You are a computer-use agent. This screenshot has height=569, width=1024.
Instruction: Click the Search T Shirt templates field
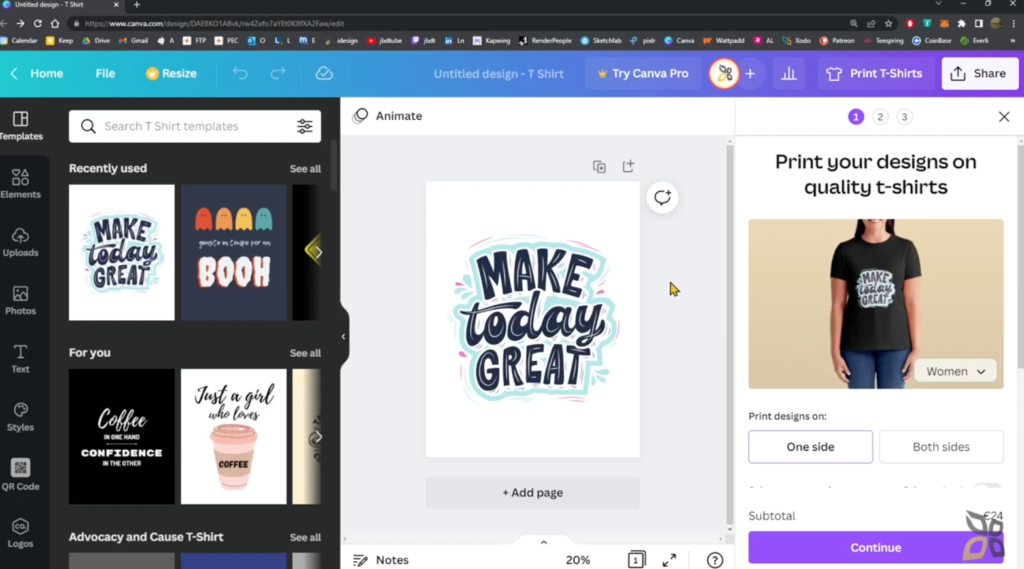(x=195, y=126)
